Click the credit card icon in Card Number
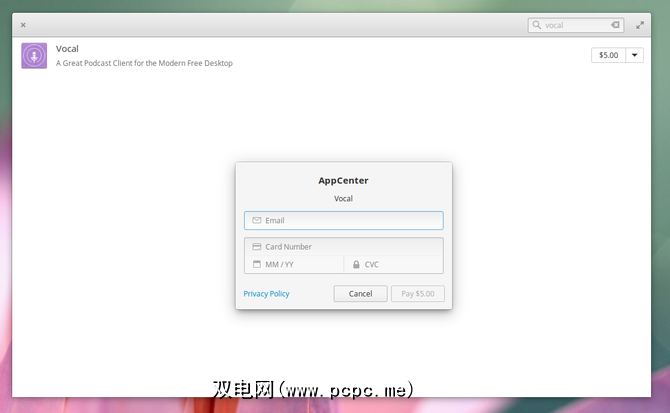Image resolution: width=670 pixels, height=413 pixels. coord(256,247)
